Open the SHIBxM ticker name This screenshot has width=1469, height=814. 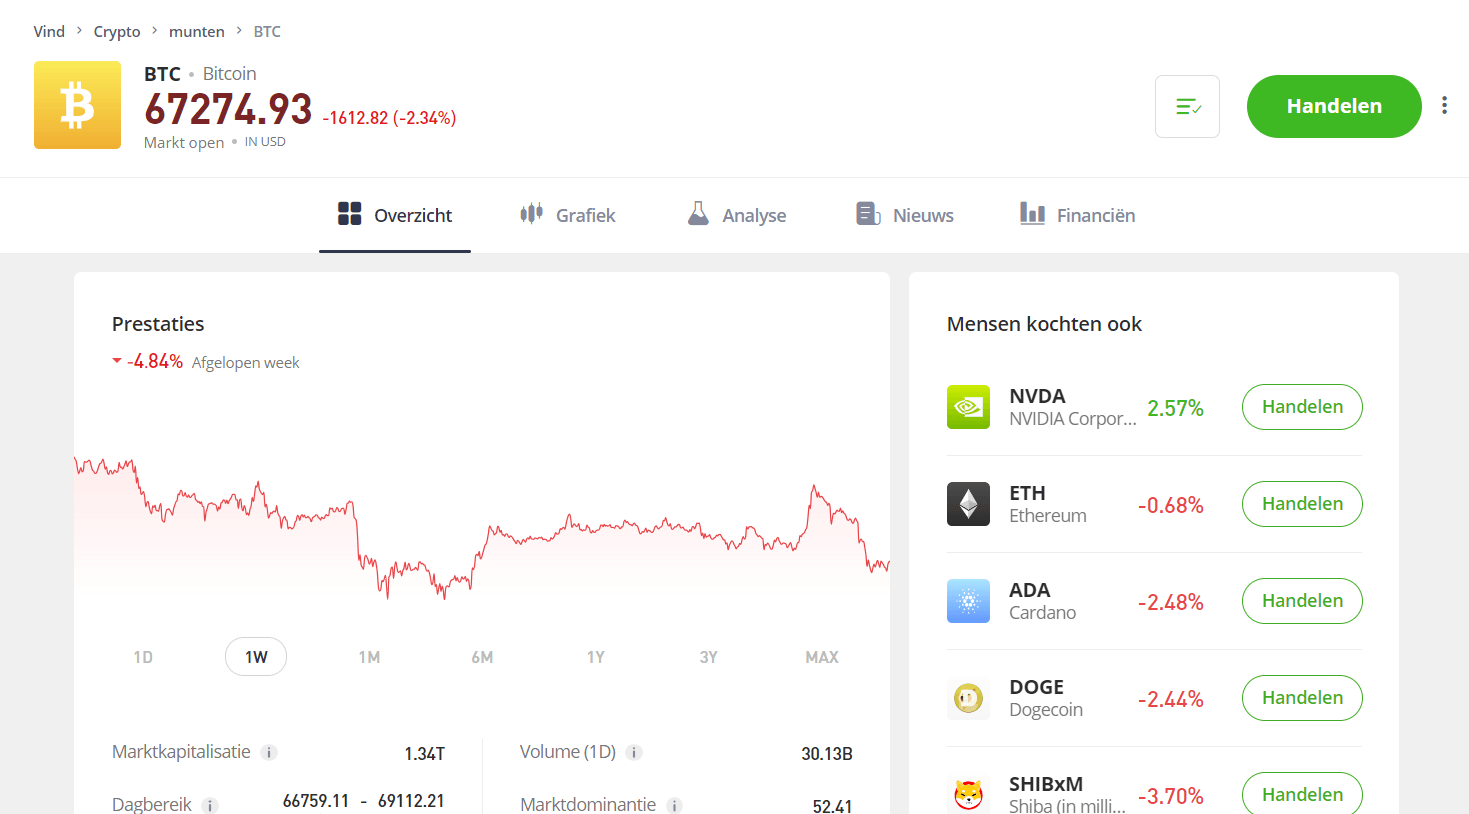pos(1046,784)
